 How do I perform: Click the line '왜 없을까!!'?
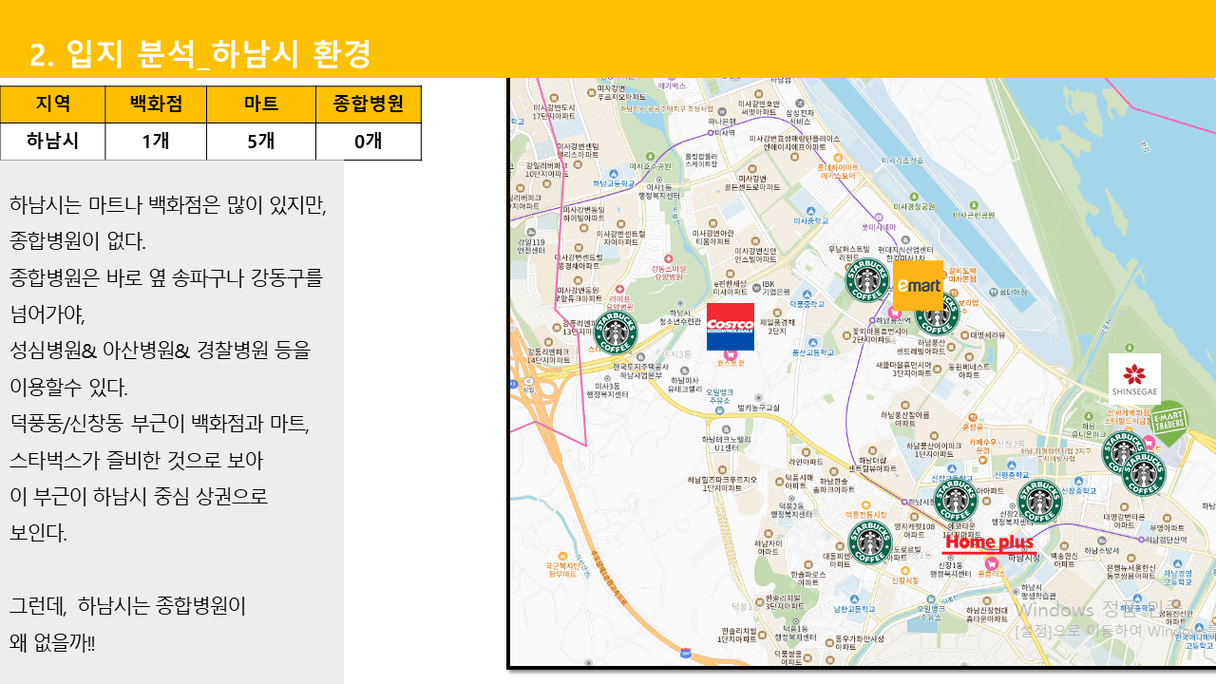(53, 642)
